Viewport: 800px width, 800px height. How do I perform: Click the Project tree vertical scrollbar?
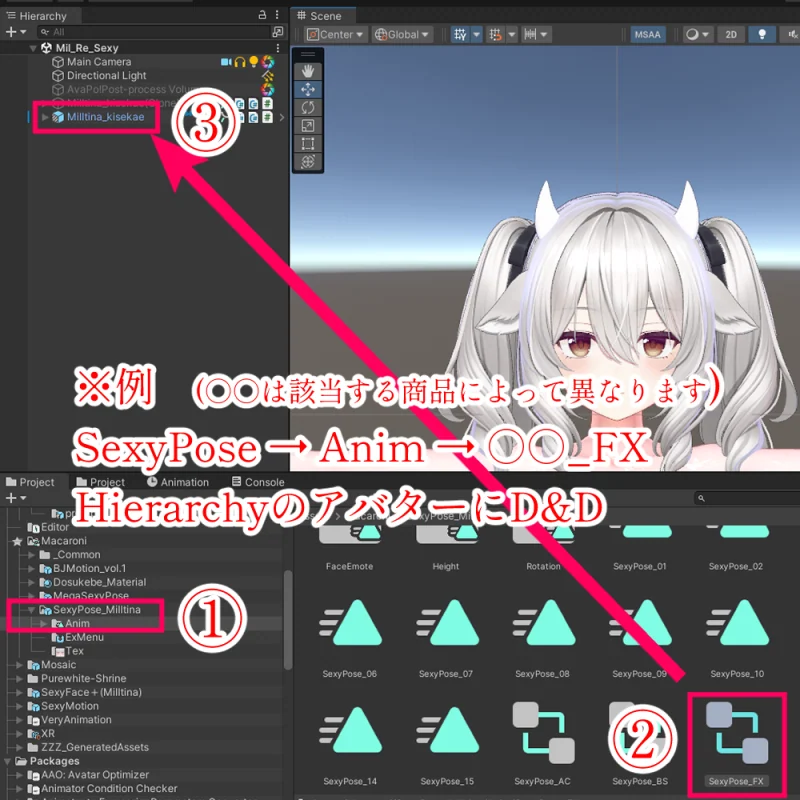[x=288, y=620]
